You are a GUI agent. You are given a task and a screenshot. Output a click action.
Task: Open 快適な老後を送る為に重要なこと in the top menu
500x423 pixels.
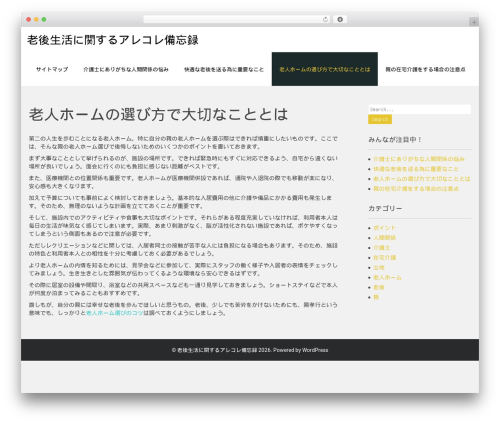pos(224,69)
